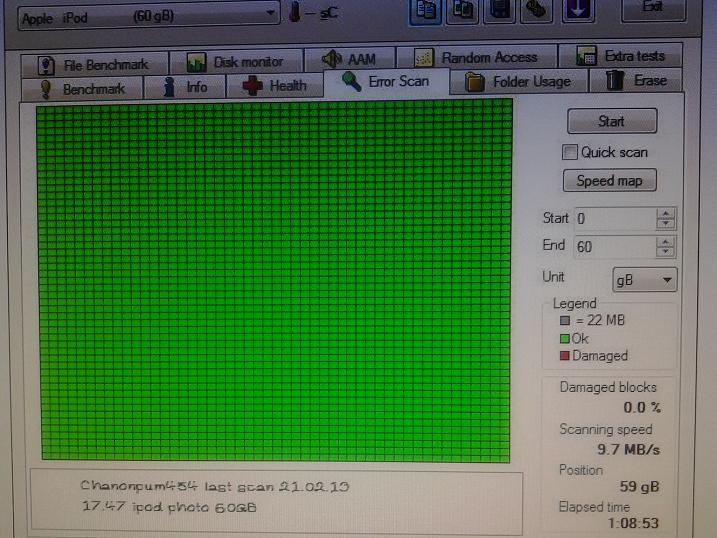Click inside the End value field
Screen dimensions: 717x538
[x=612, y=247]
